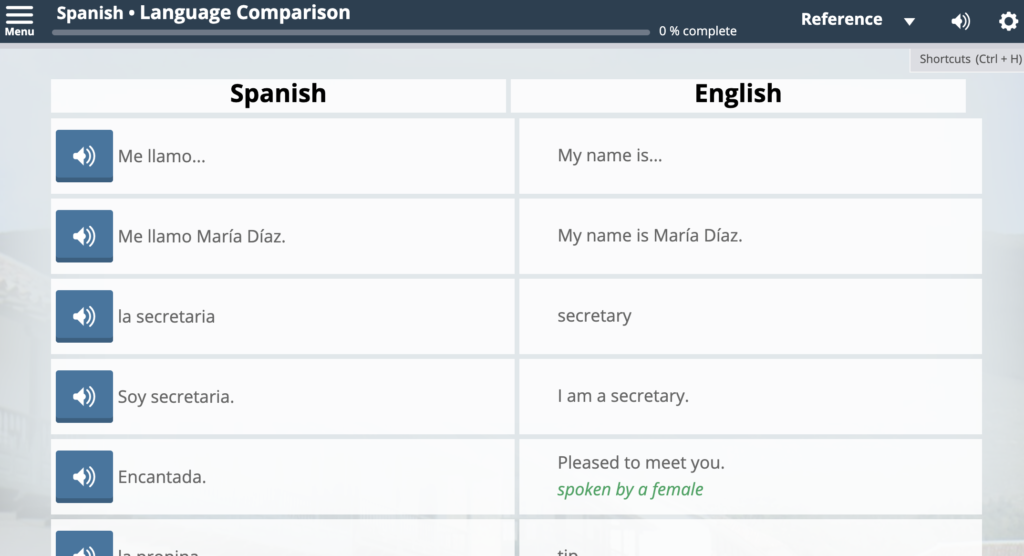
Task: Open the Reference menu label
Action: coord(841,19)
